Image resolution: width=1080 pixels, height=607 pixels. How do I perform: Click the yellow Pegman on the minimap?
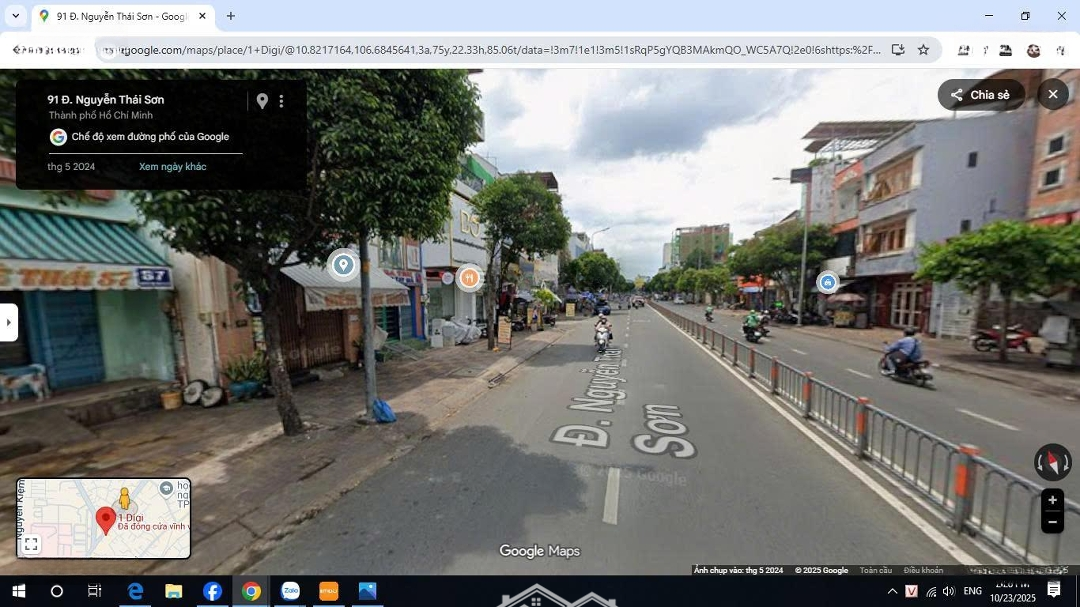(x=124, y=497)
